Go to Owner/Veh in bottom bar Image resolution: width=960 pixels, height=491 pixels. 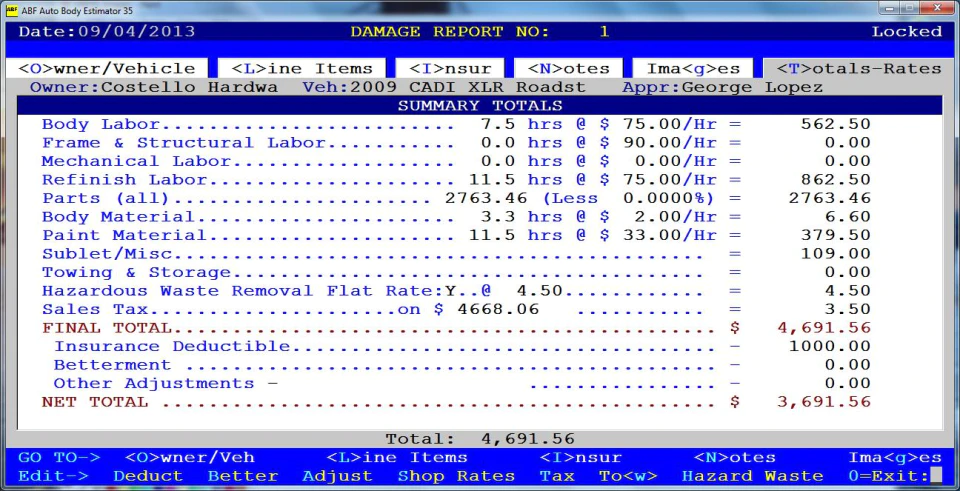(x=189, y=458)
